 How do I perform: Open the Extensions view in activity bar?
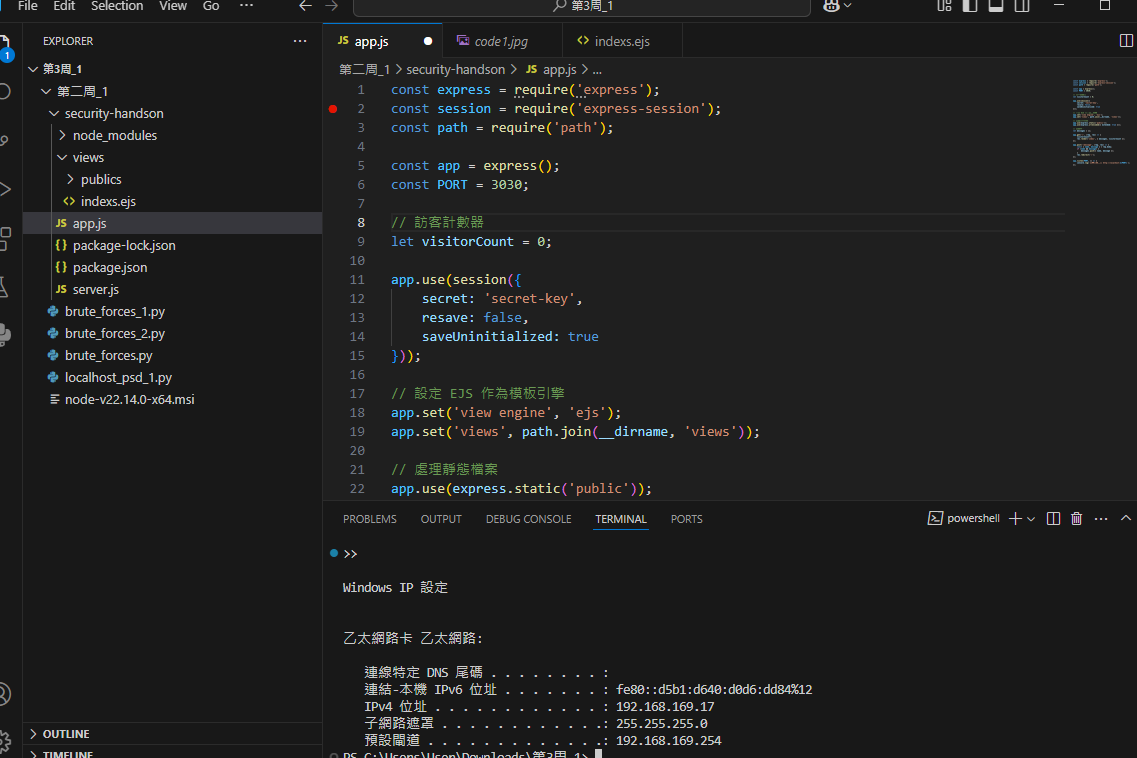tap(4, 238)
